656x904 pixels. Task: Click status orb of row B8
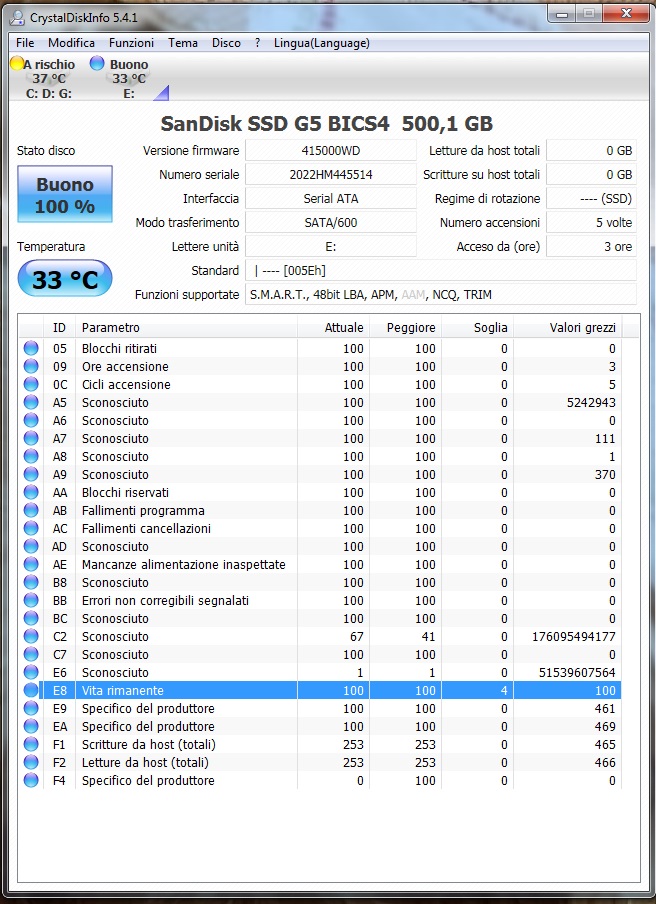tap(31, 582)
